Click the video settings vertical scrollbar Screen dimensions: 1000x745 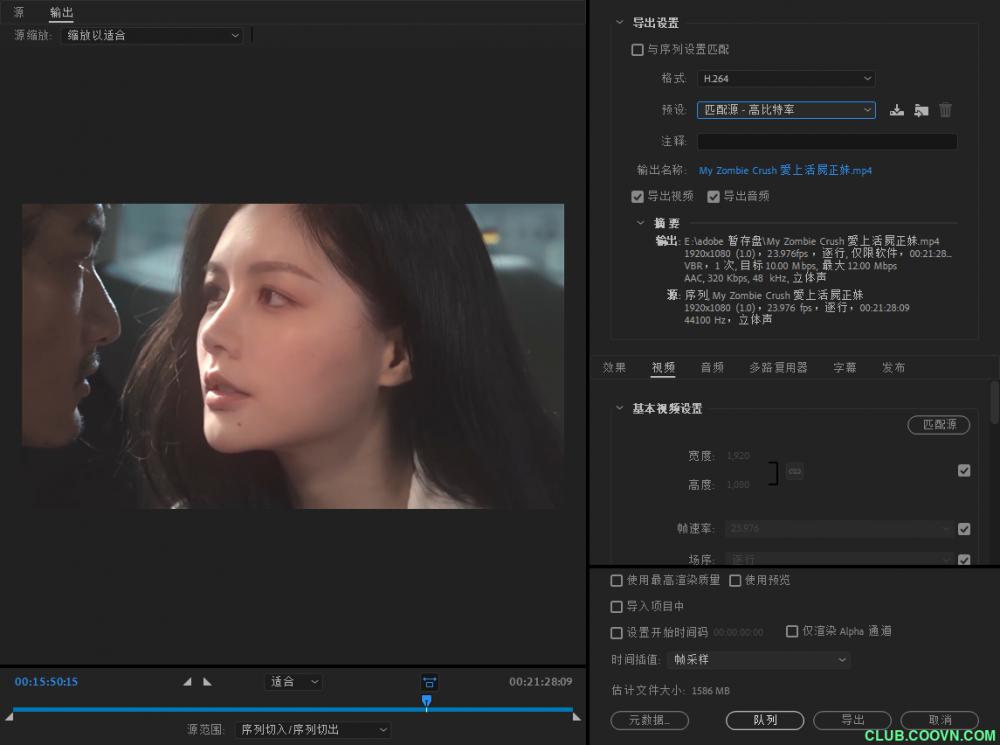pyautogui.click(x=994, y=402)
